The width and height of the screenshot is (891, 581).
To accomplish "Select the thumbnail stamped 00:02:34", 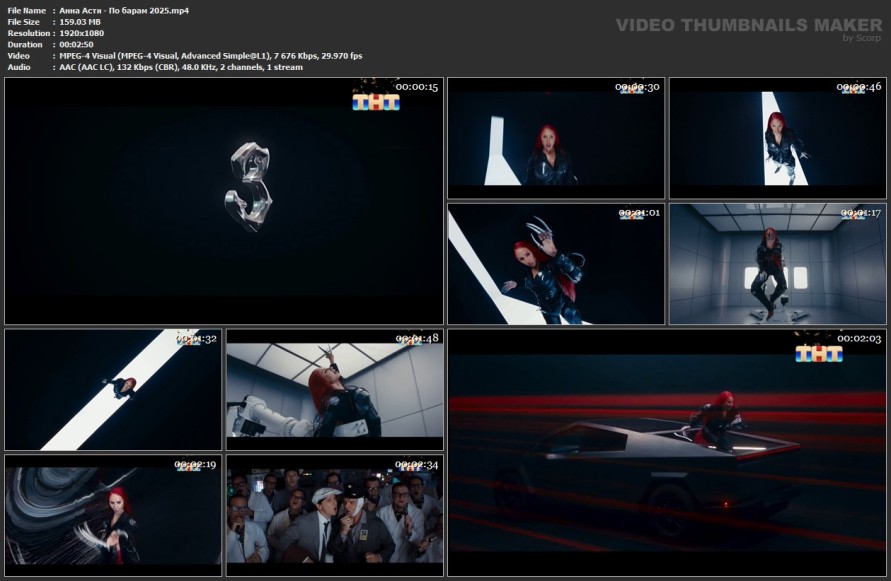I will pos(335,516).
